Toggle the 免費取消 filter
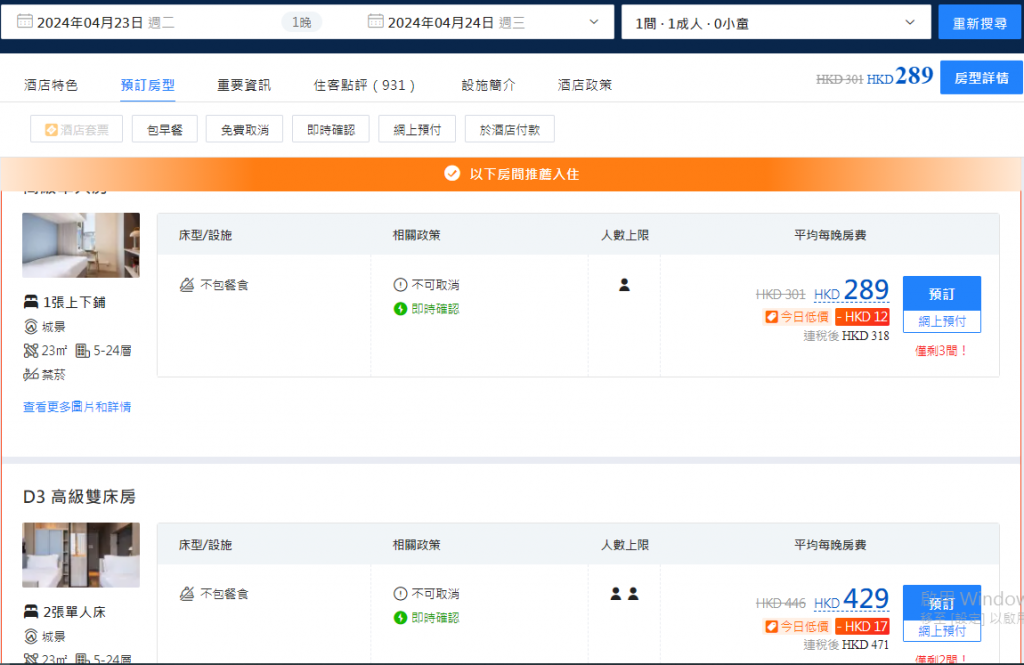The width and height of the screenshot is (1024, 665). click(244, 129)
